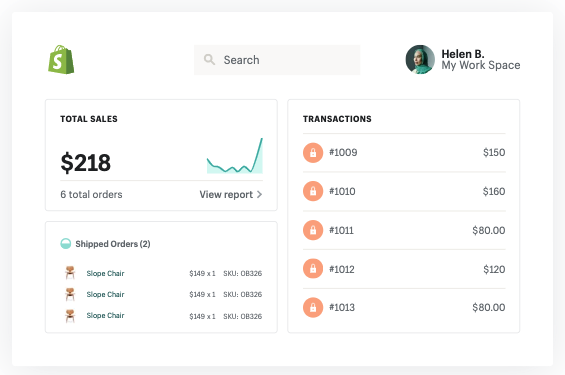
Task: Click the total sales trend chart
Action: (x=235, y=156)
